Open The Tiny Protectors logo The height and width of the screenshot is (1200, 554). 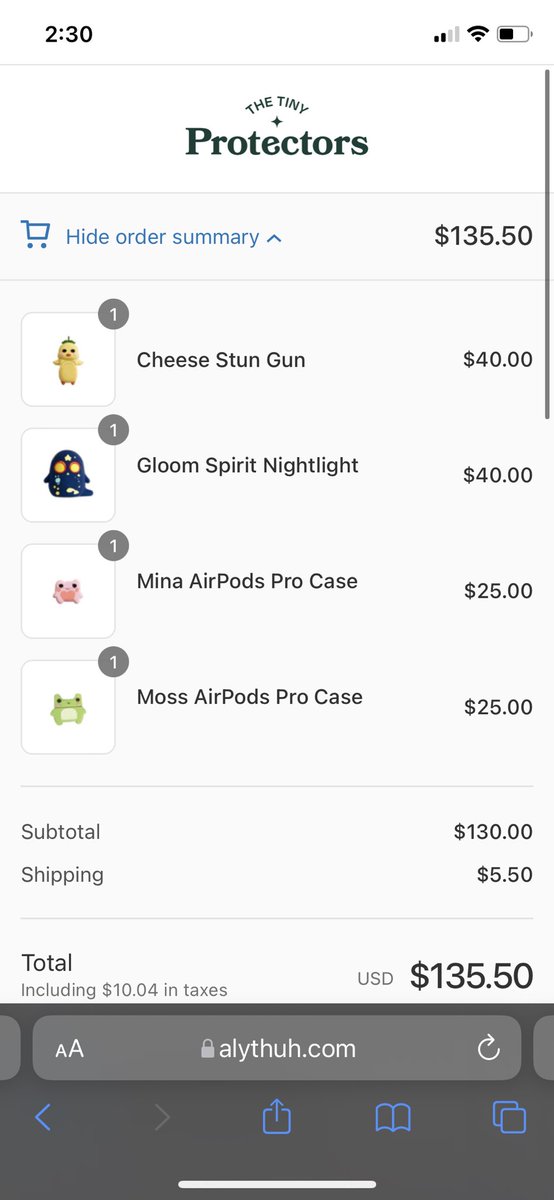point(277,128)
